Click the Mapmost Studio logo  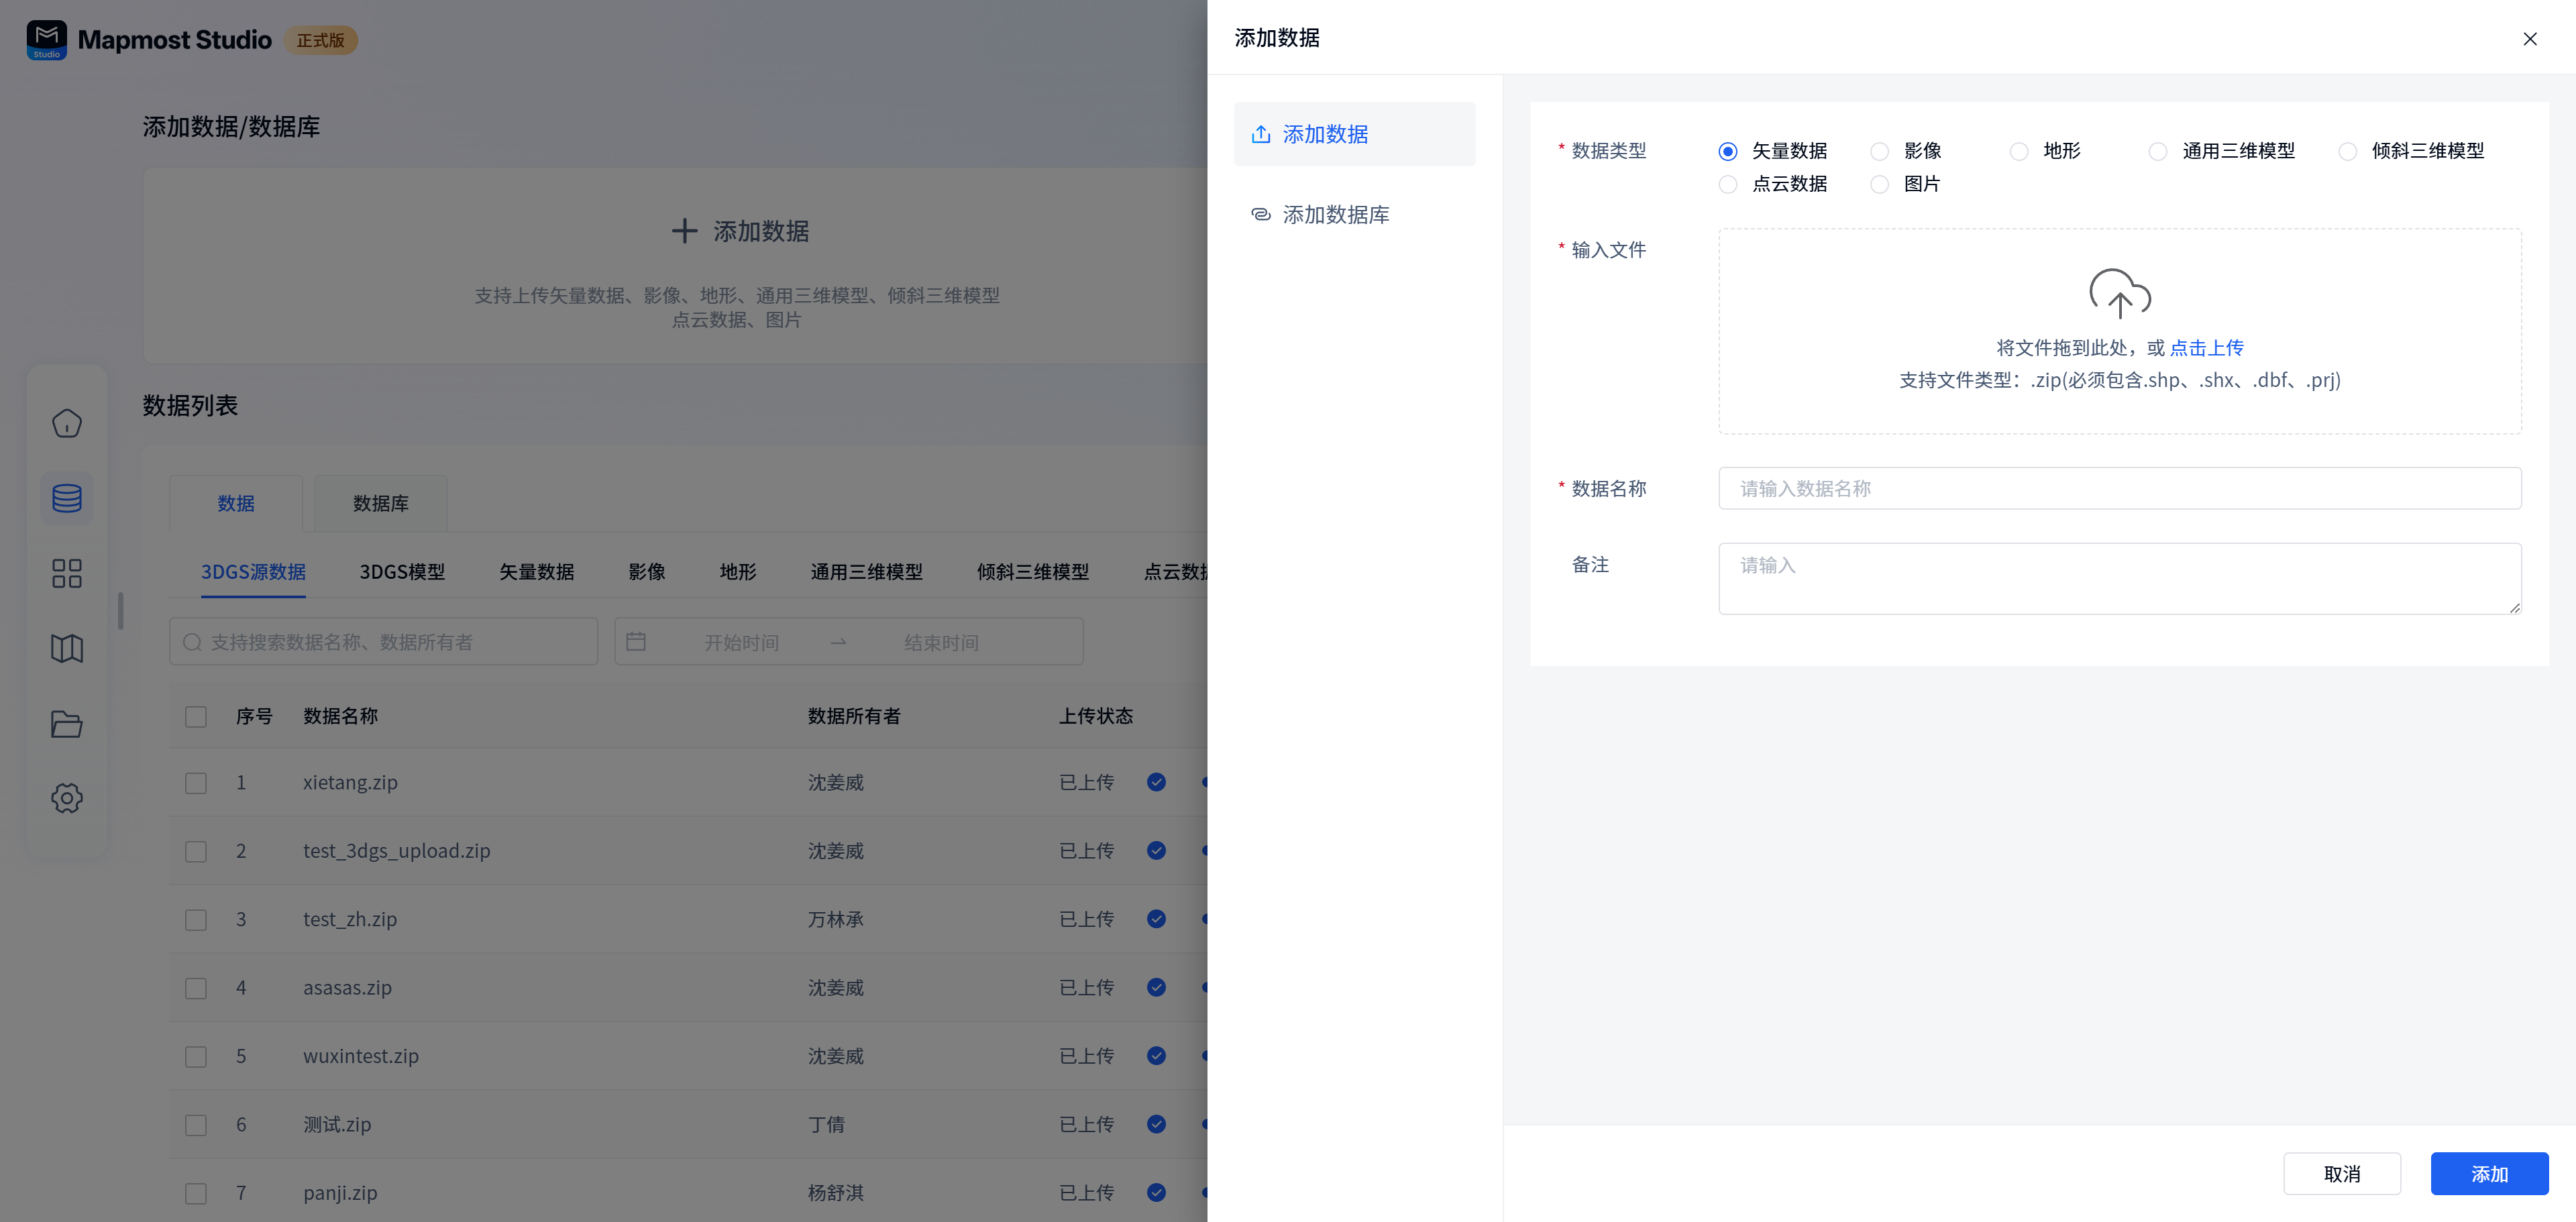point(47,40)
